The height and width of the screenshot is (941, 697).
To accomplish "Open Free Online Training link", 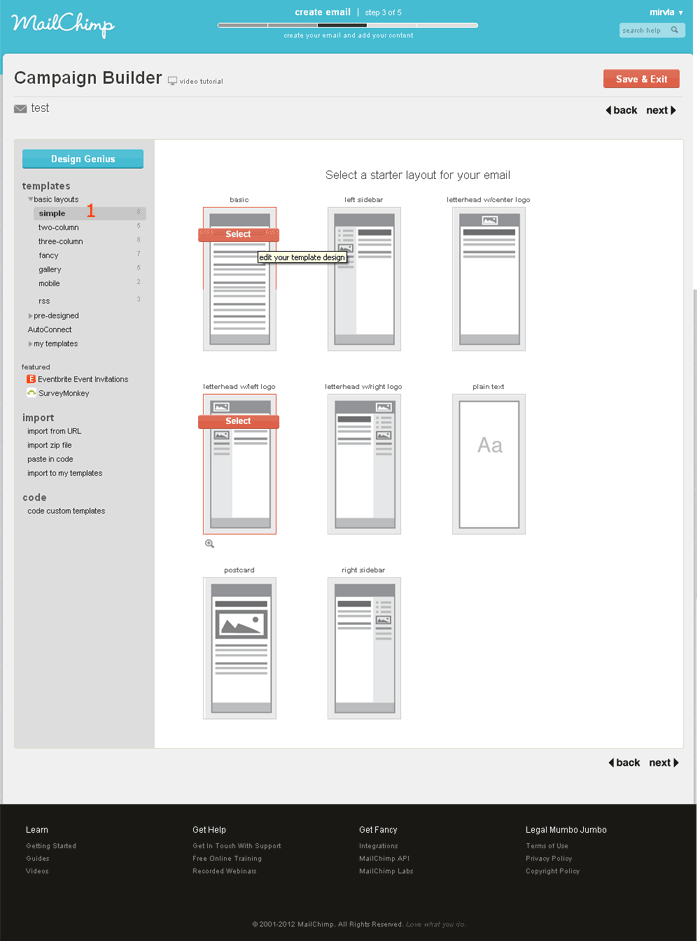I will click(x=227, y=858).
